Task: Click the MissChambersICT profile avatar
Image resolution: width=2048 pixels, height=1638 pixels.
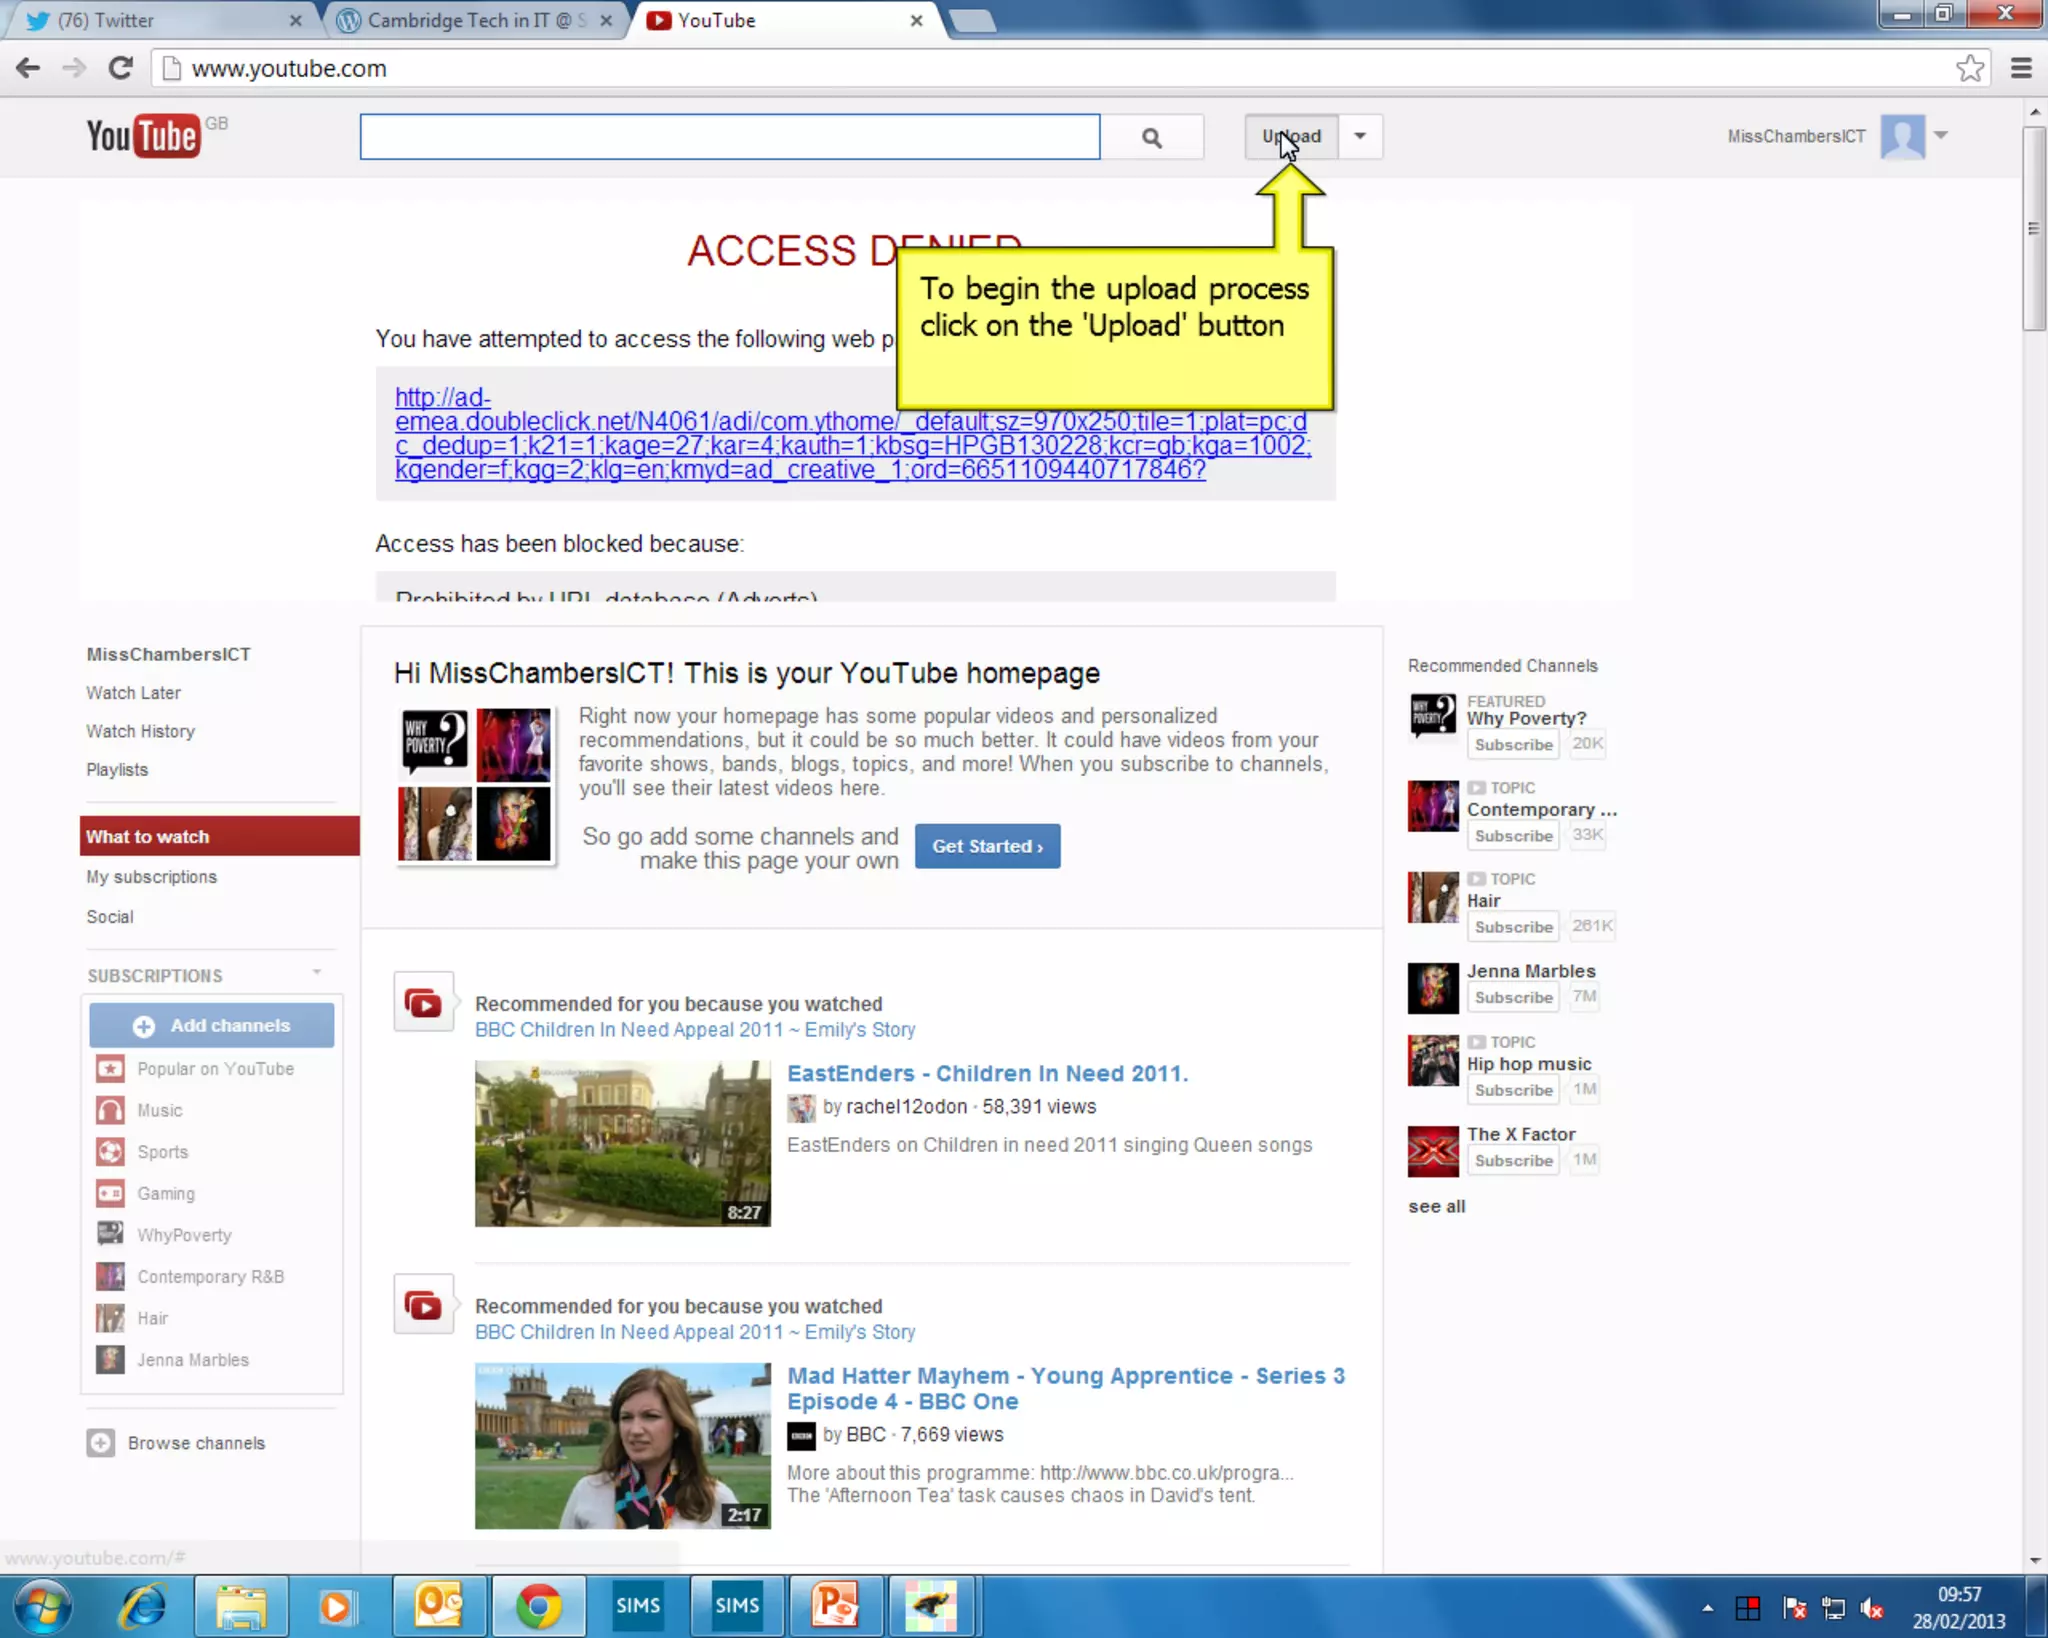Action: point(1902,136)
